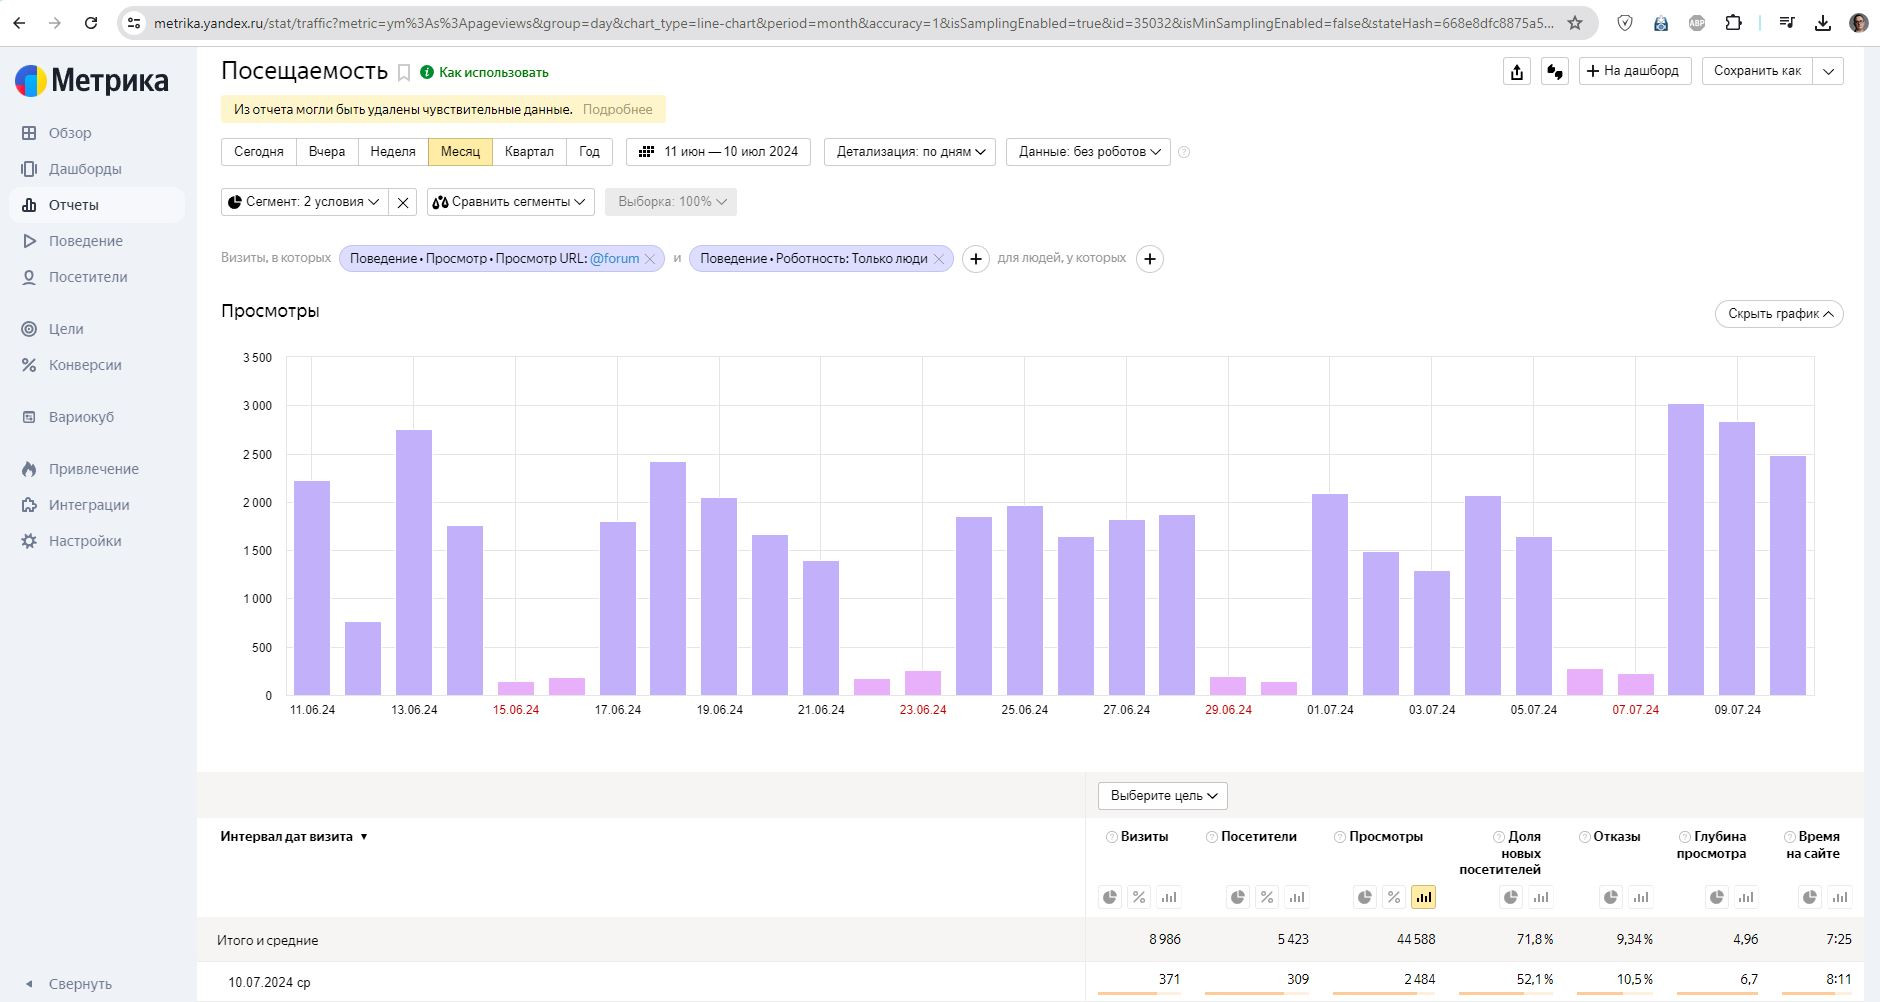Screen dimensions: 1880x1002
Task: Click the На дашборд button
Action: [x=1635, y=71]
